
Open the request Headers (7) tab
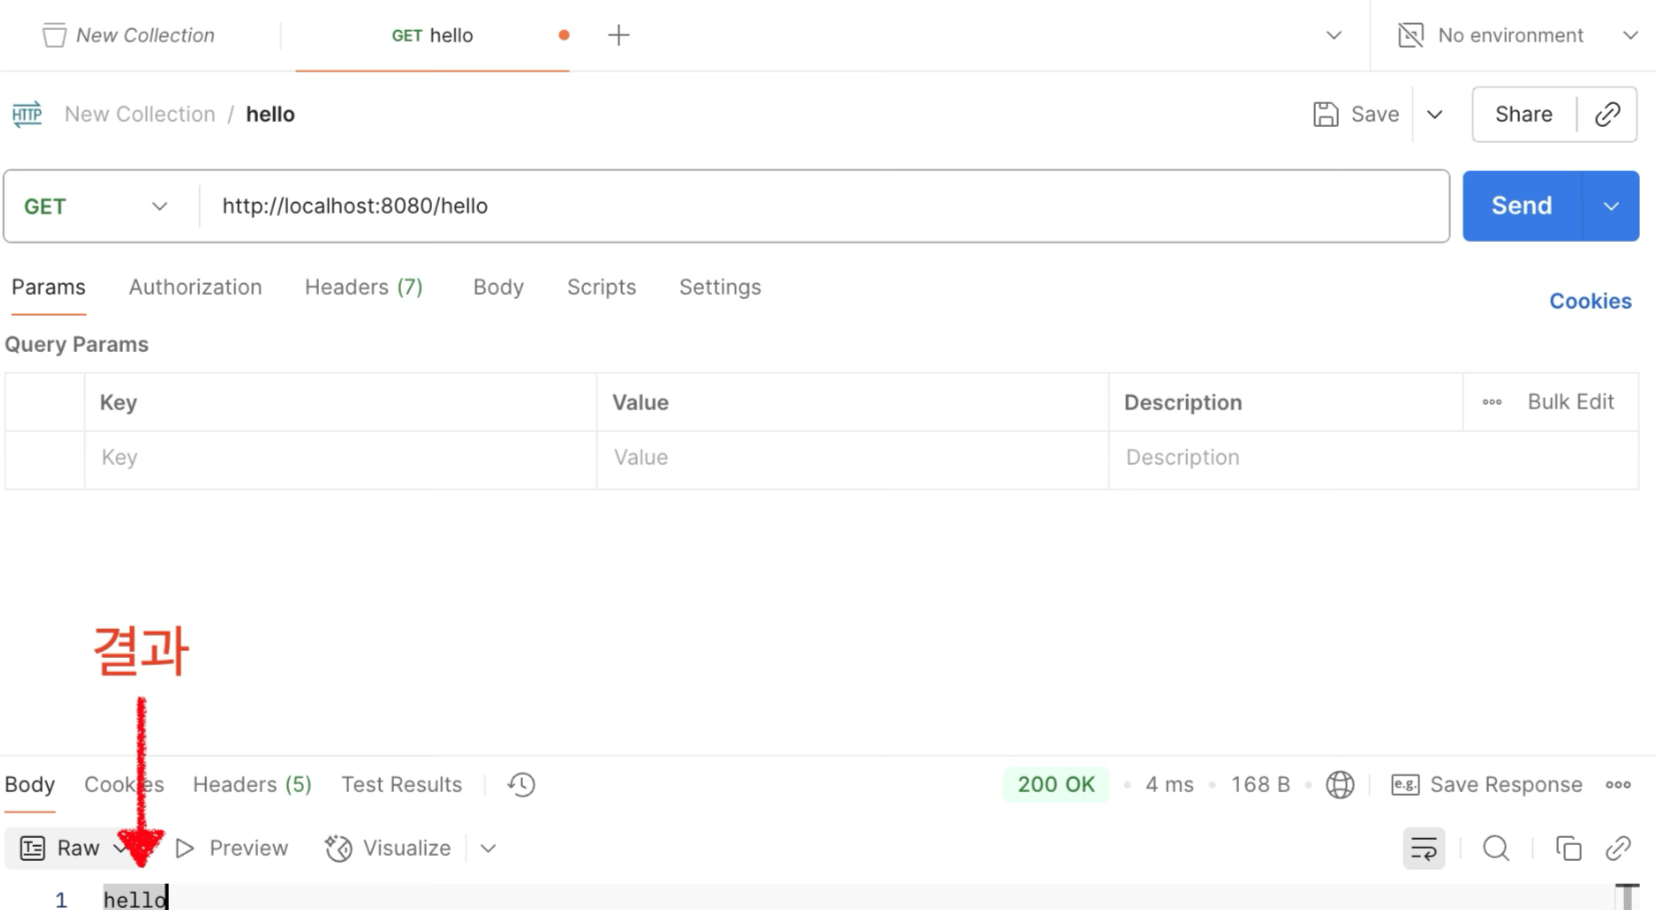[364, 287]
